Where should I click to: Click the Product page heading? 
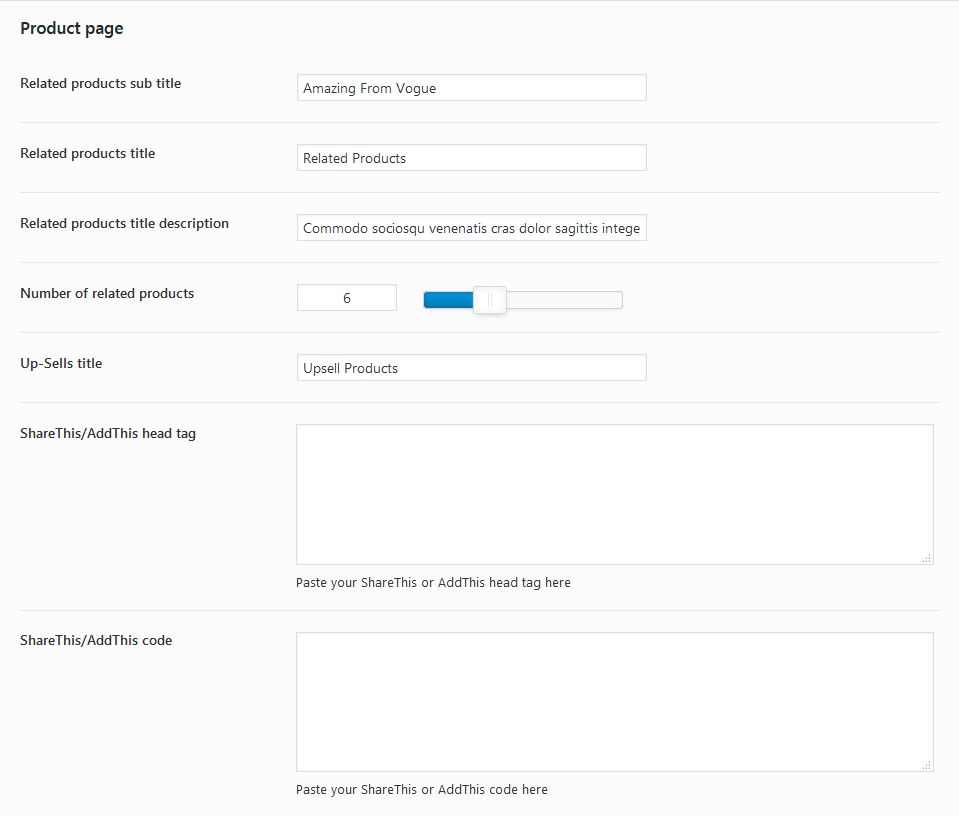(72, 28)
